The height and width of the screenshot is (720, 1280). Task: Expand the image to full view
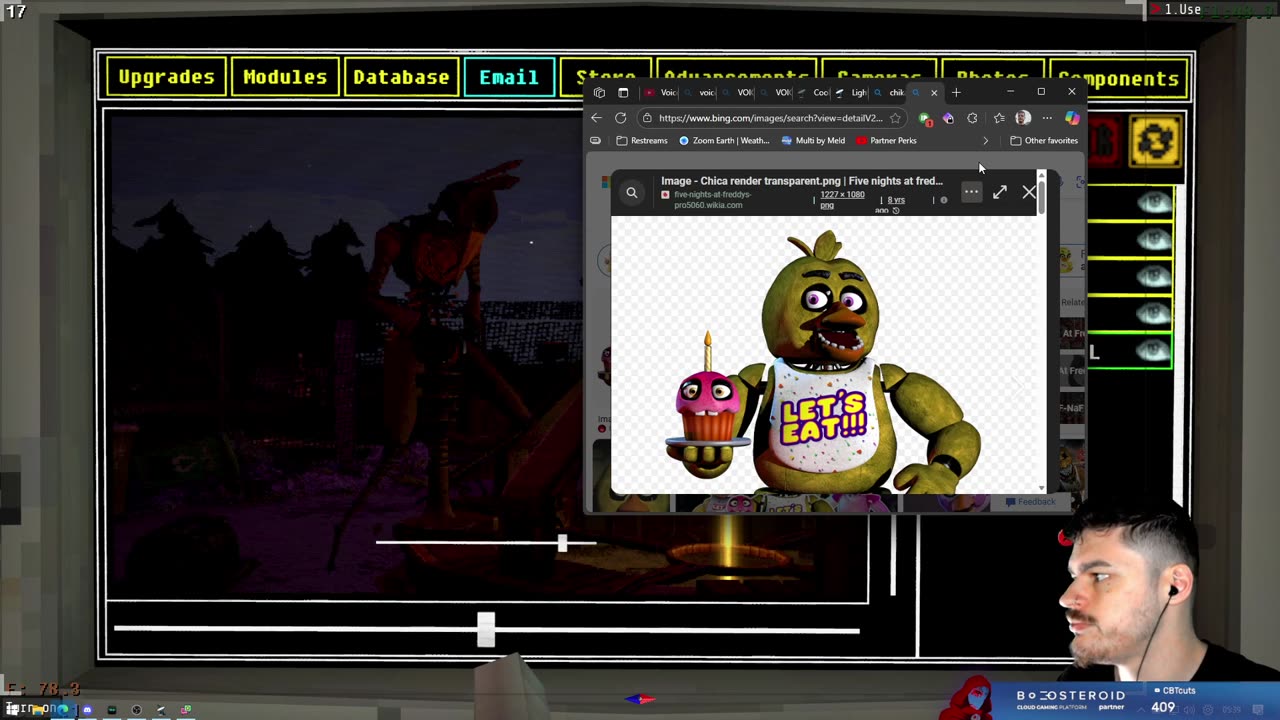point(1000,192)
